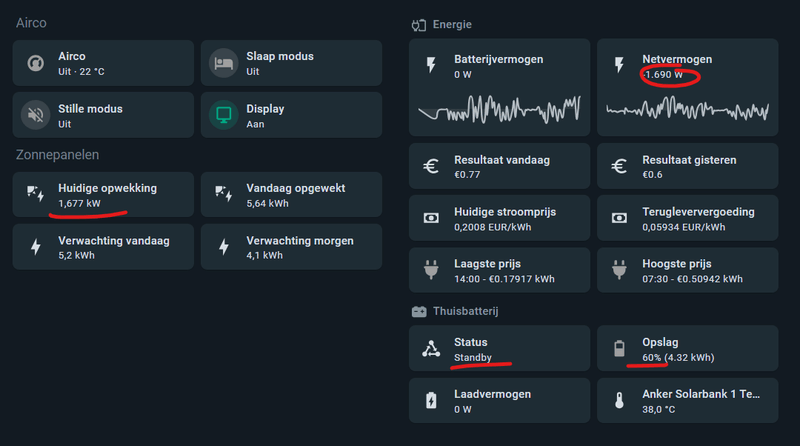Click the 1,677 kW value
The image size is (800, 446).
coord(79,203)
